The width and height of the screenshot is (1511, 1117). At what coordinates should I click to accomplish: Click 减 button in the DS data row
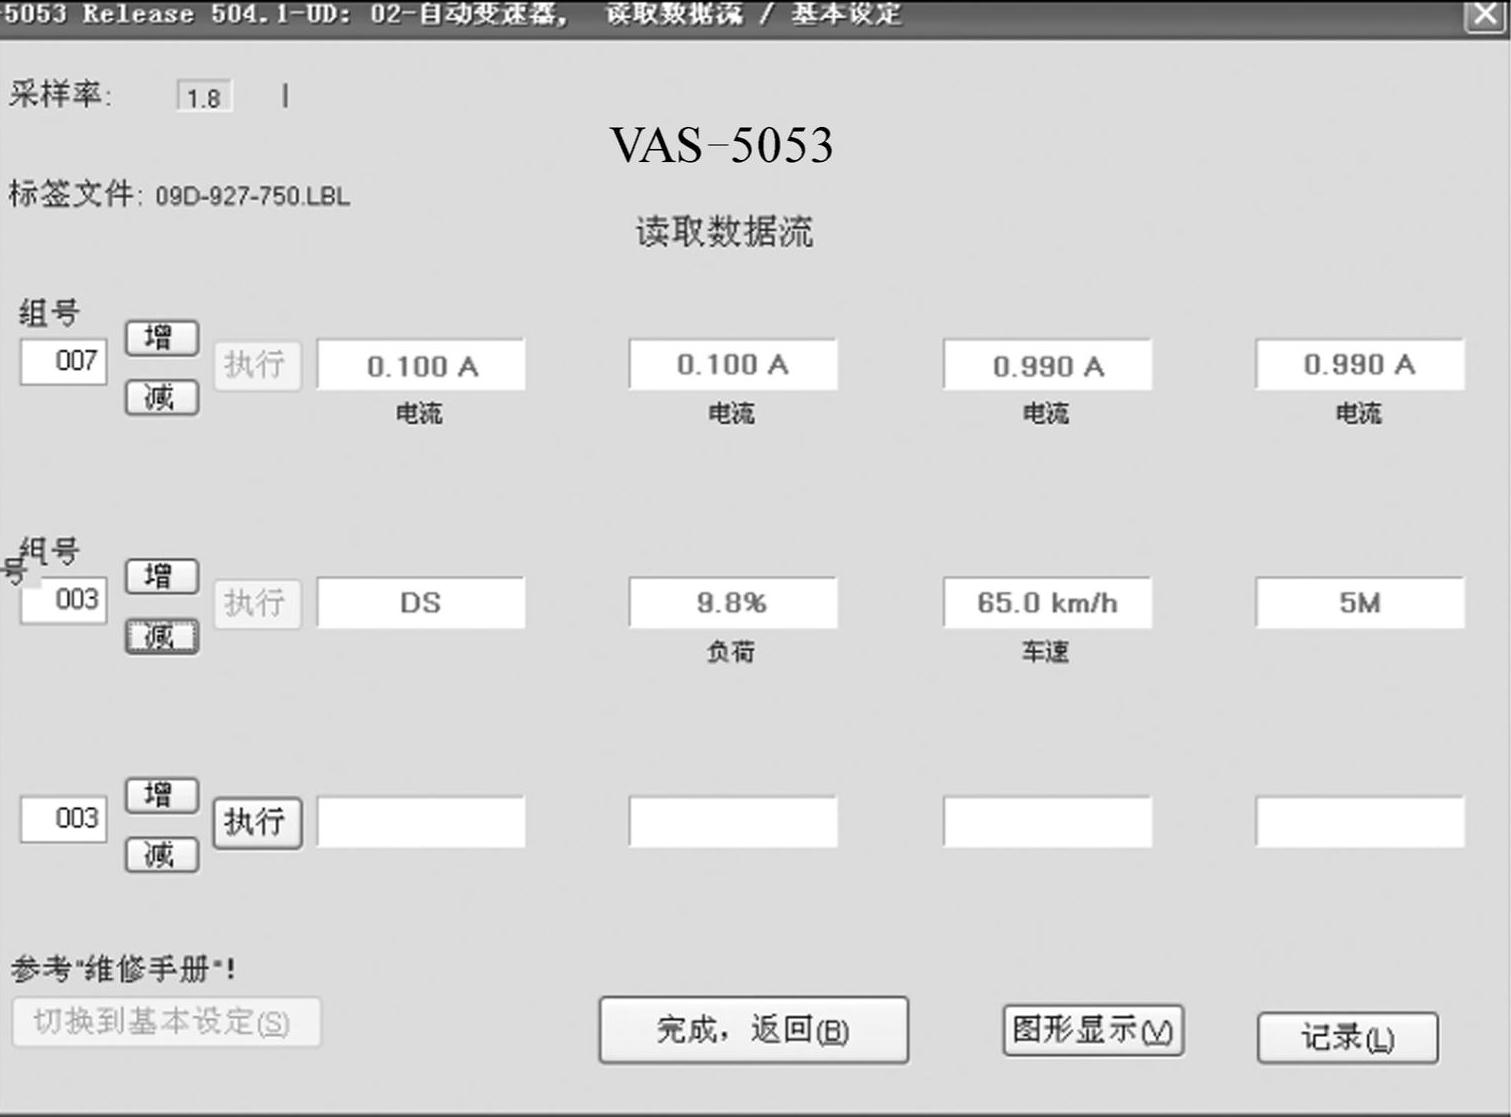(162, 637)
